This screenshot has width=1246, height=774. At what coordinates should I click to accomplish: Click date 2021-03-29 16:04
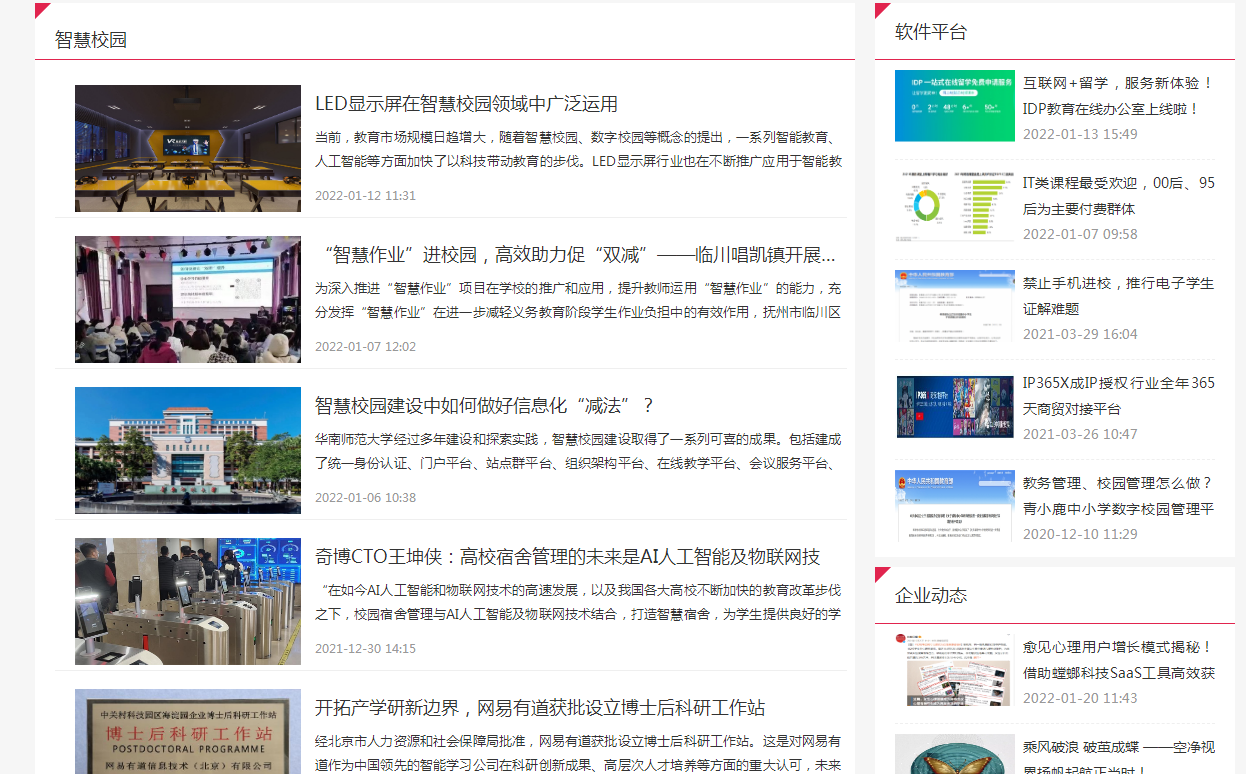coord(1080,334)
